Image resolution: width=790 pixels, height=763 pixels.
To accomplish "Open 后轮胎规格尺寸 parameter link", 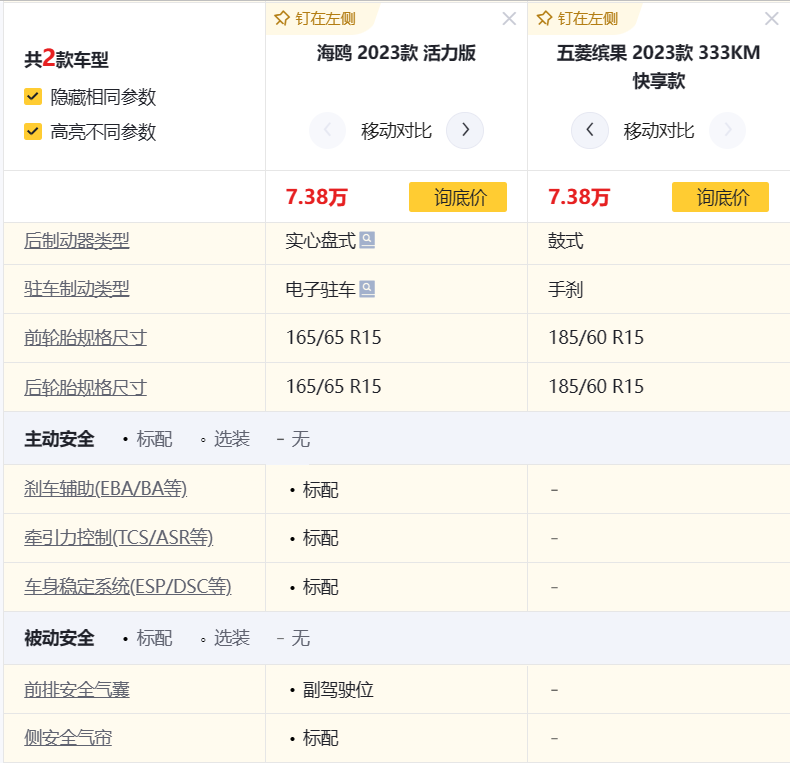I will tap(85, 387).
